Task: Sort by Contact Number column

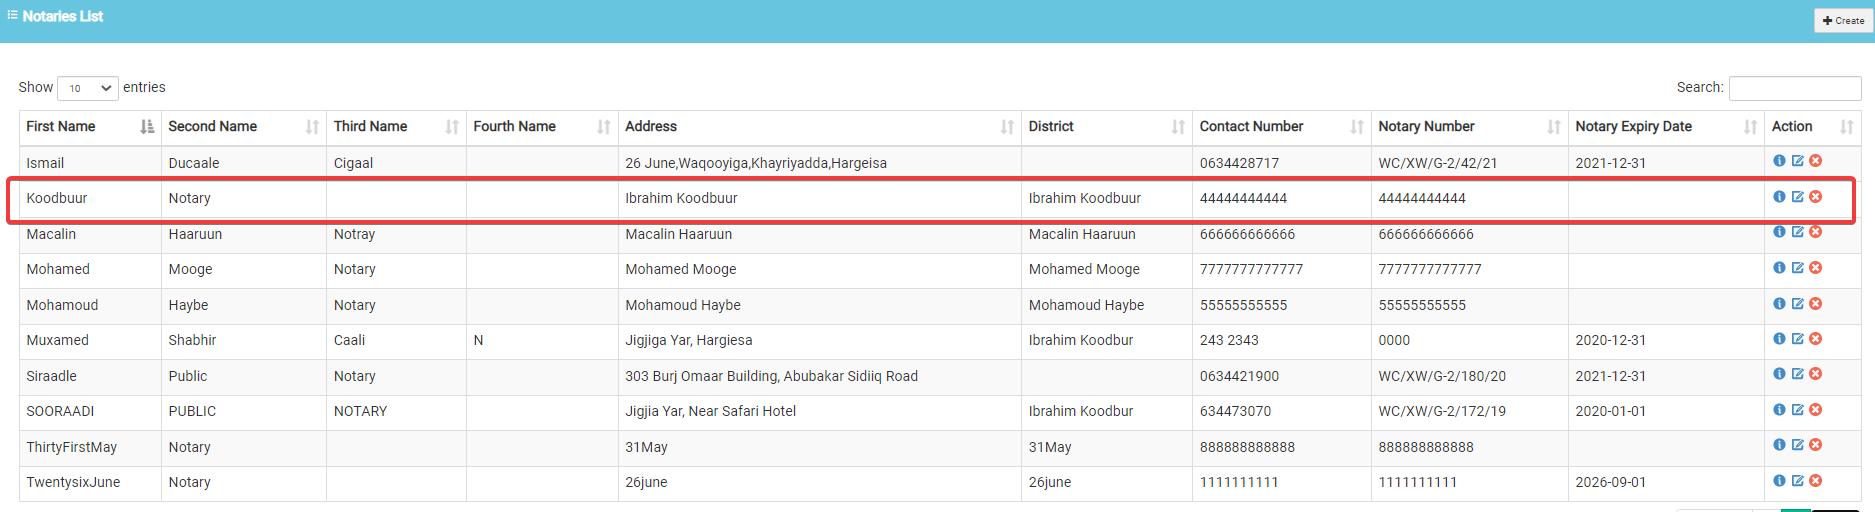Action: point(1282,127)
